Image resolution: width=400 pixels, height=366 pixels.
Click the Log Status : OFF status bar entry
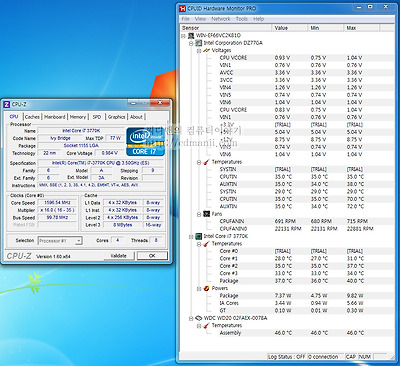pos(287,357)
